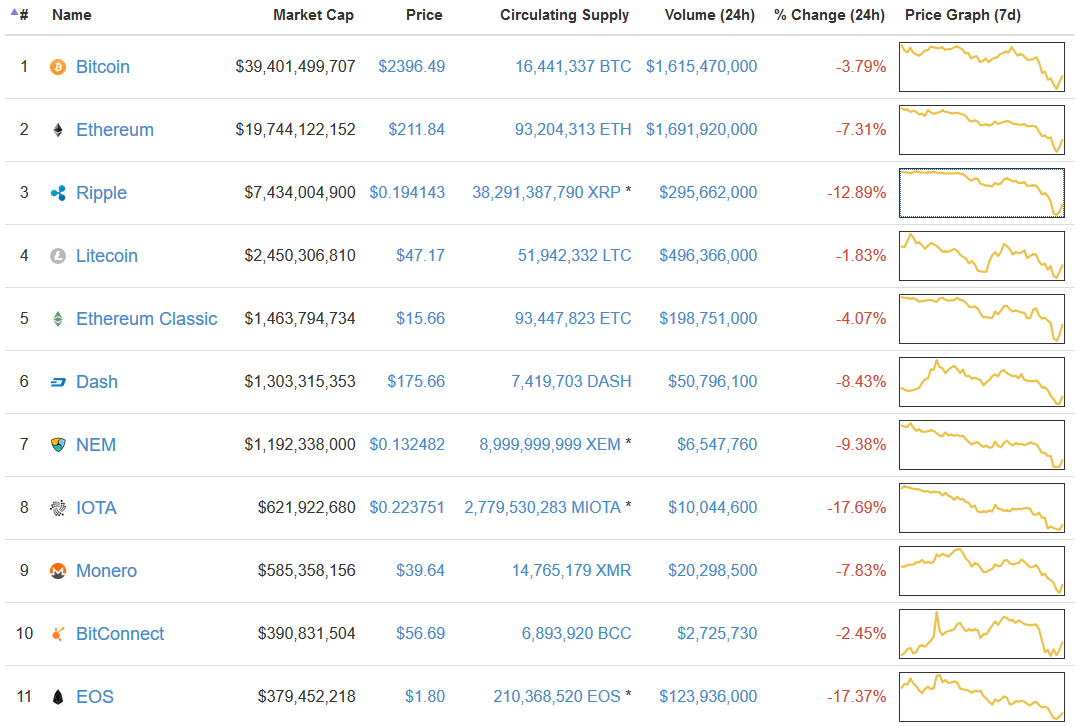View Bitcoin's 7-day price graph
Image resolution: width=1076 pixels, height=727 pixels.
(981, 67)
